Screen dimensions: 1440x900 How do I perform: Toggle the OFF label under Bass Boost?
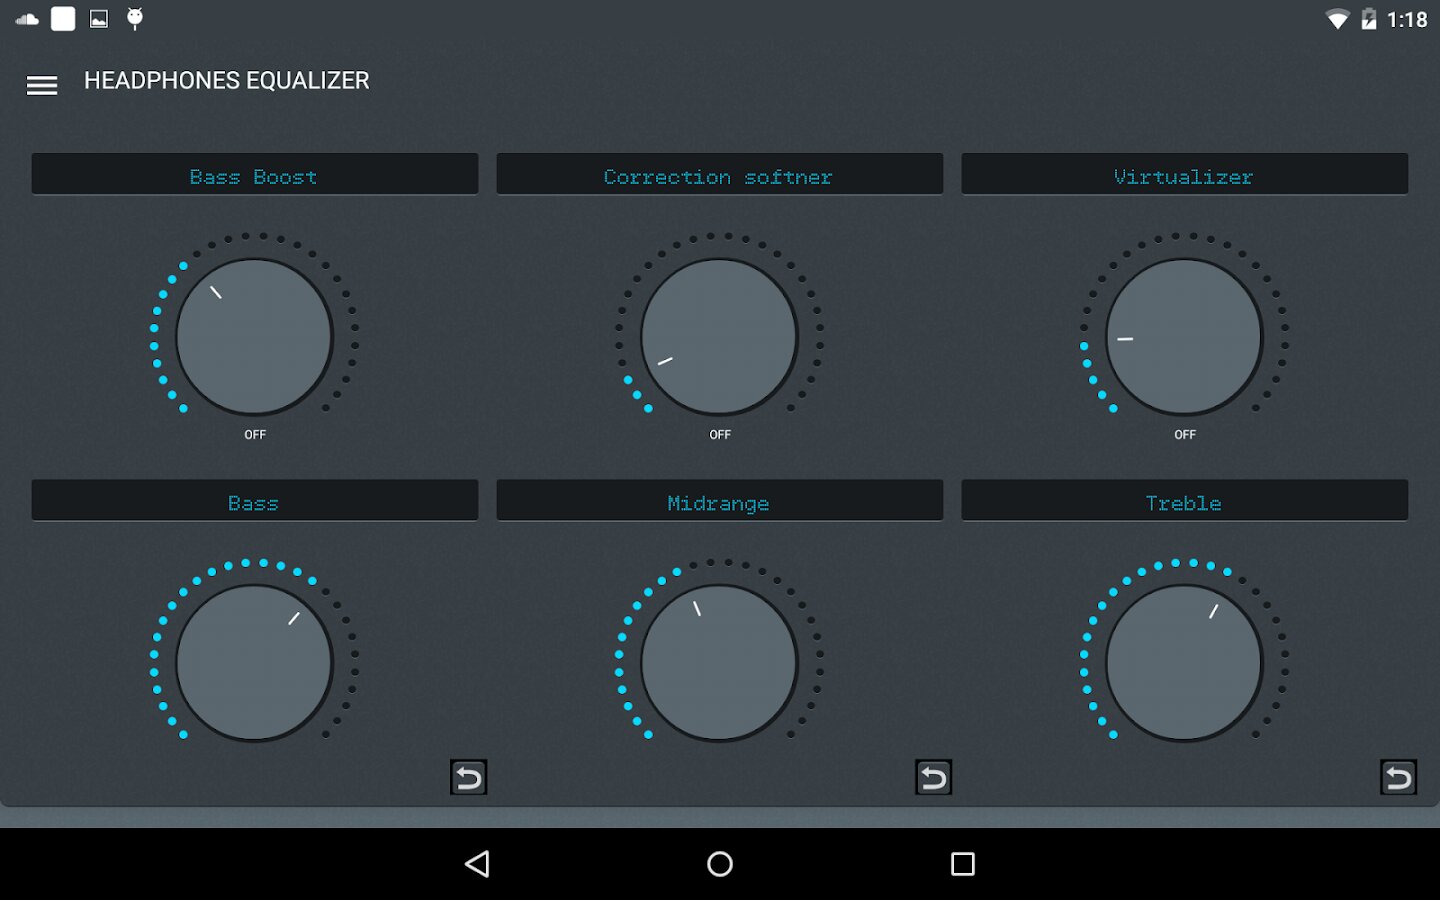(255, 435)
